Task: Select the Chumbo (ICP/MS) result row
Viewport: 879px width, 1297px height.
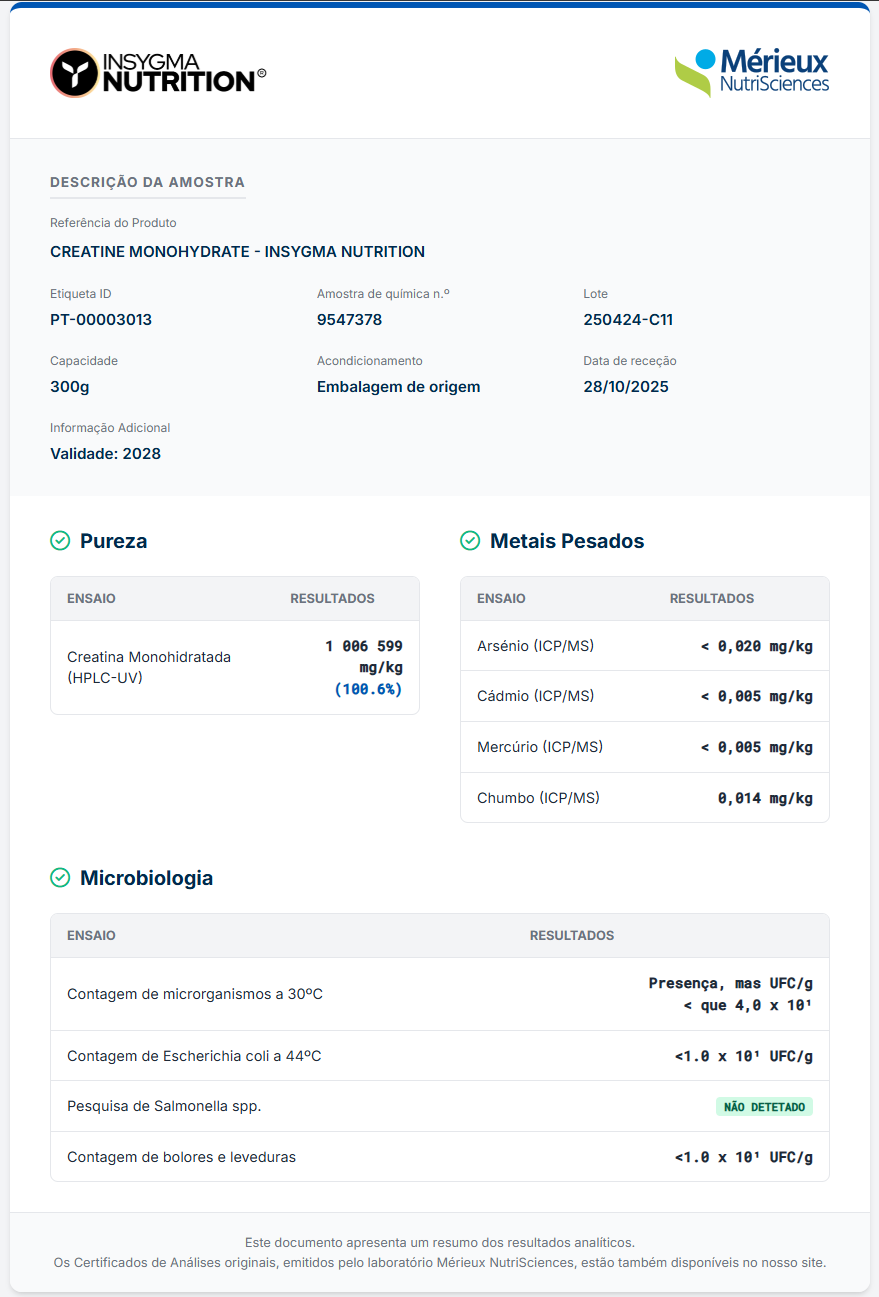Action: pyautogui.click(x=644, y=798)
